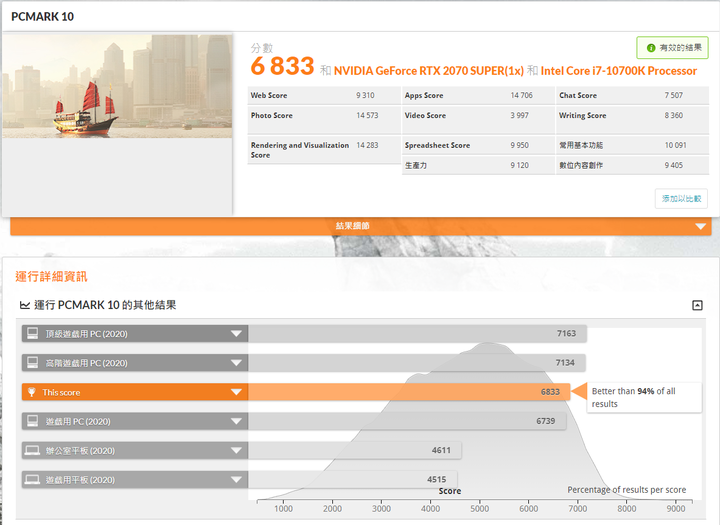Click the 添加以比較 button
This screenshot has height=525, width=720.
click(x=681, y=199)
